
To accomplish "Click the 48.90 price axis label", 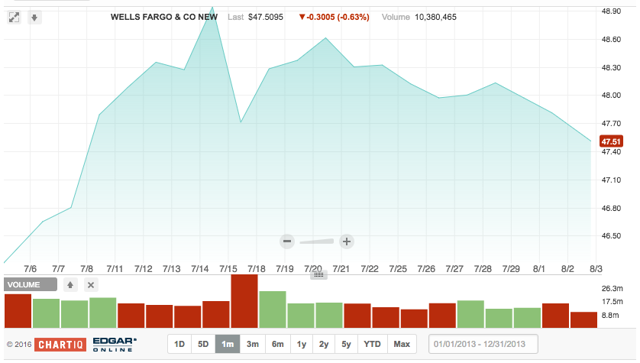I will (611, 11).
